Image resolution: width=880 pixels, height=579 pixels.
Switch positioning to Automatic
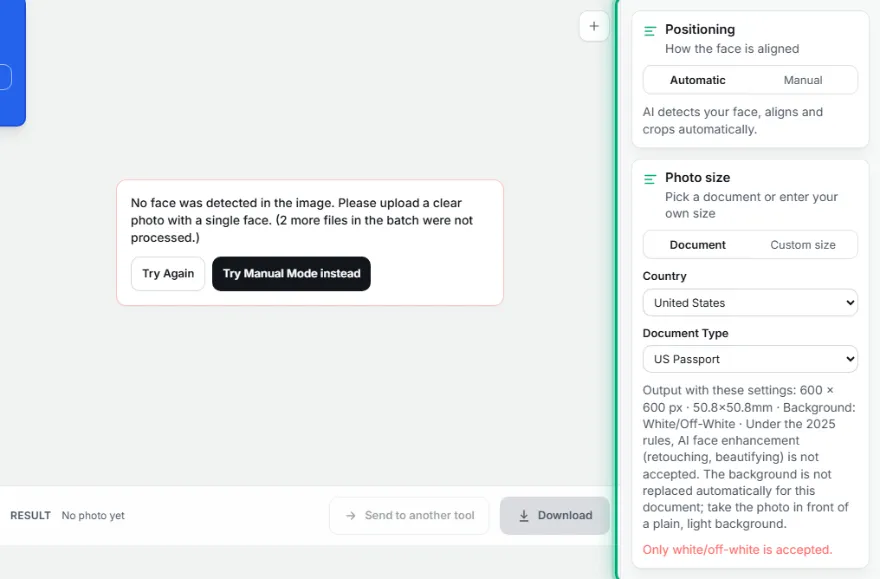[698, 80]
